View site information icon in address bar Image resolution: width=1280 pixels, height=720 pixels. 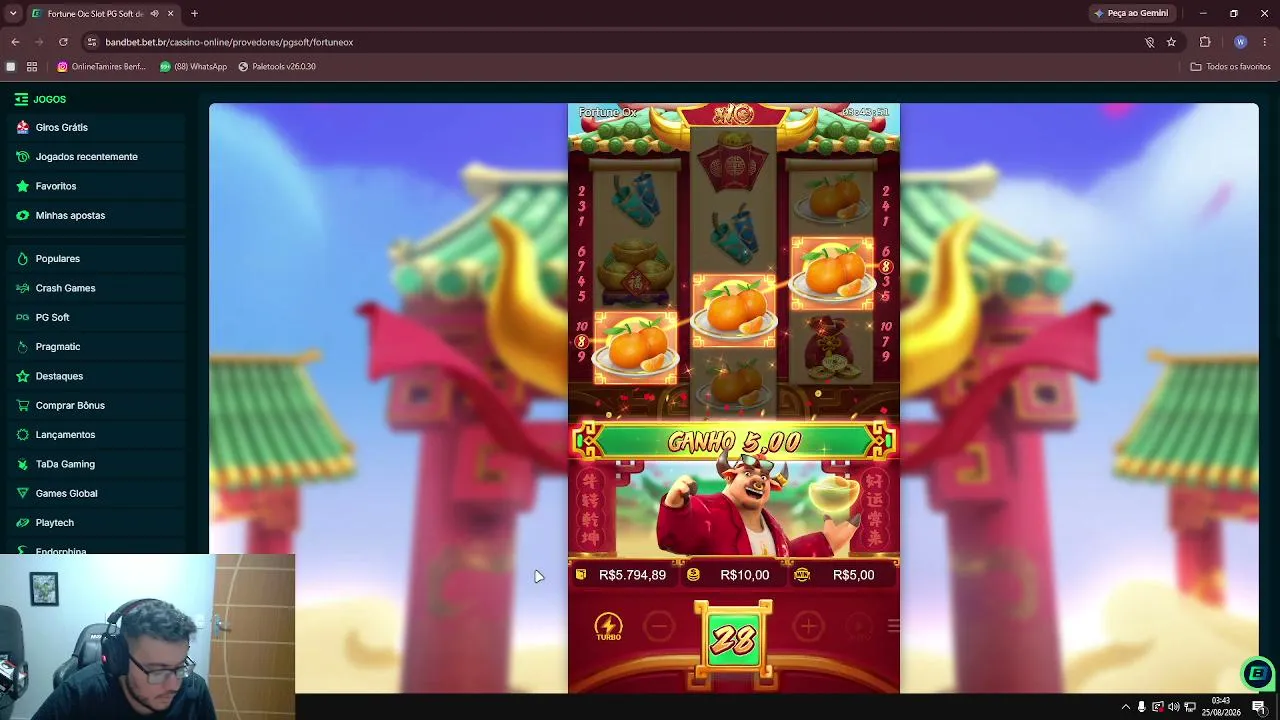[92, 42]
